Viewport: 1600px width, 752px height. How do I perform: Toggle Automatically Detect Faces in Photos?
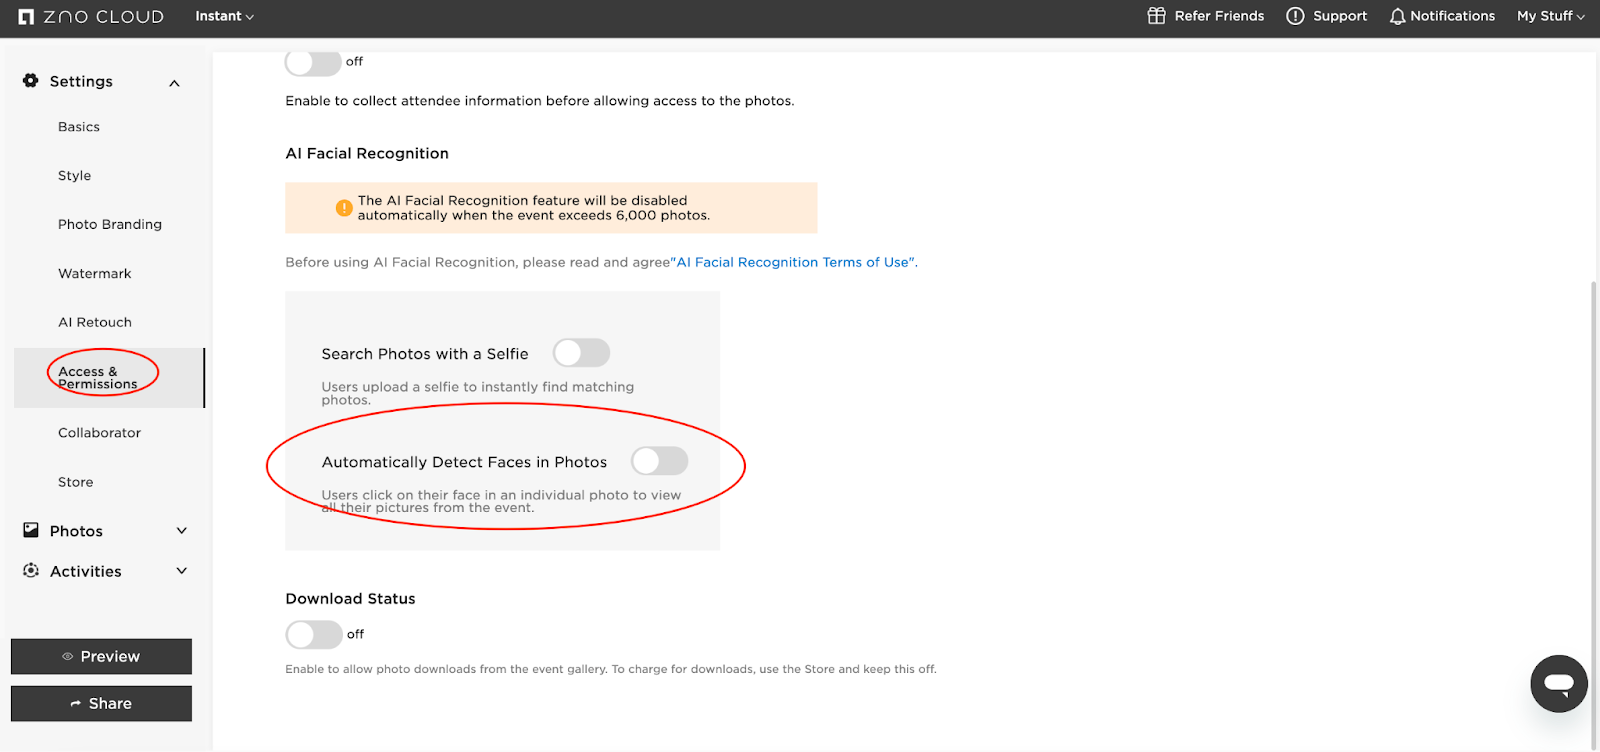[x=659, y=461]
